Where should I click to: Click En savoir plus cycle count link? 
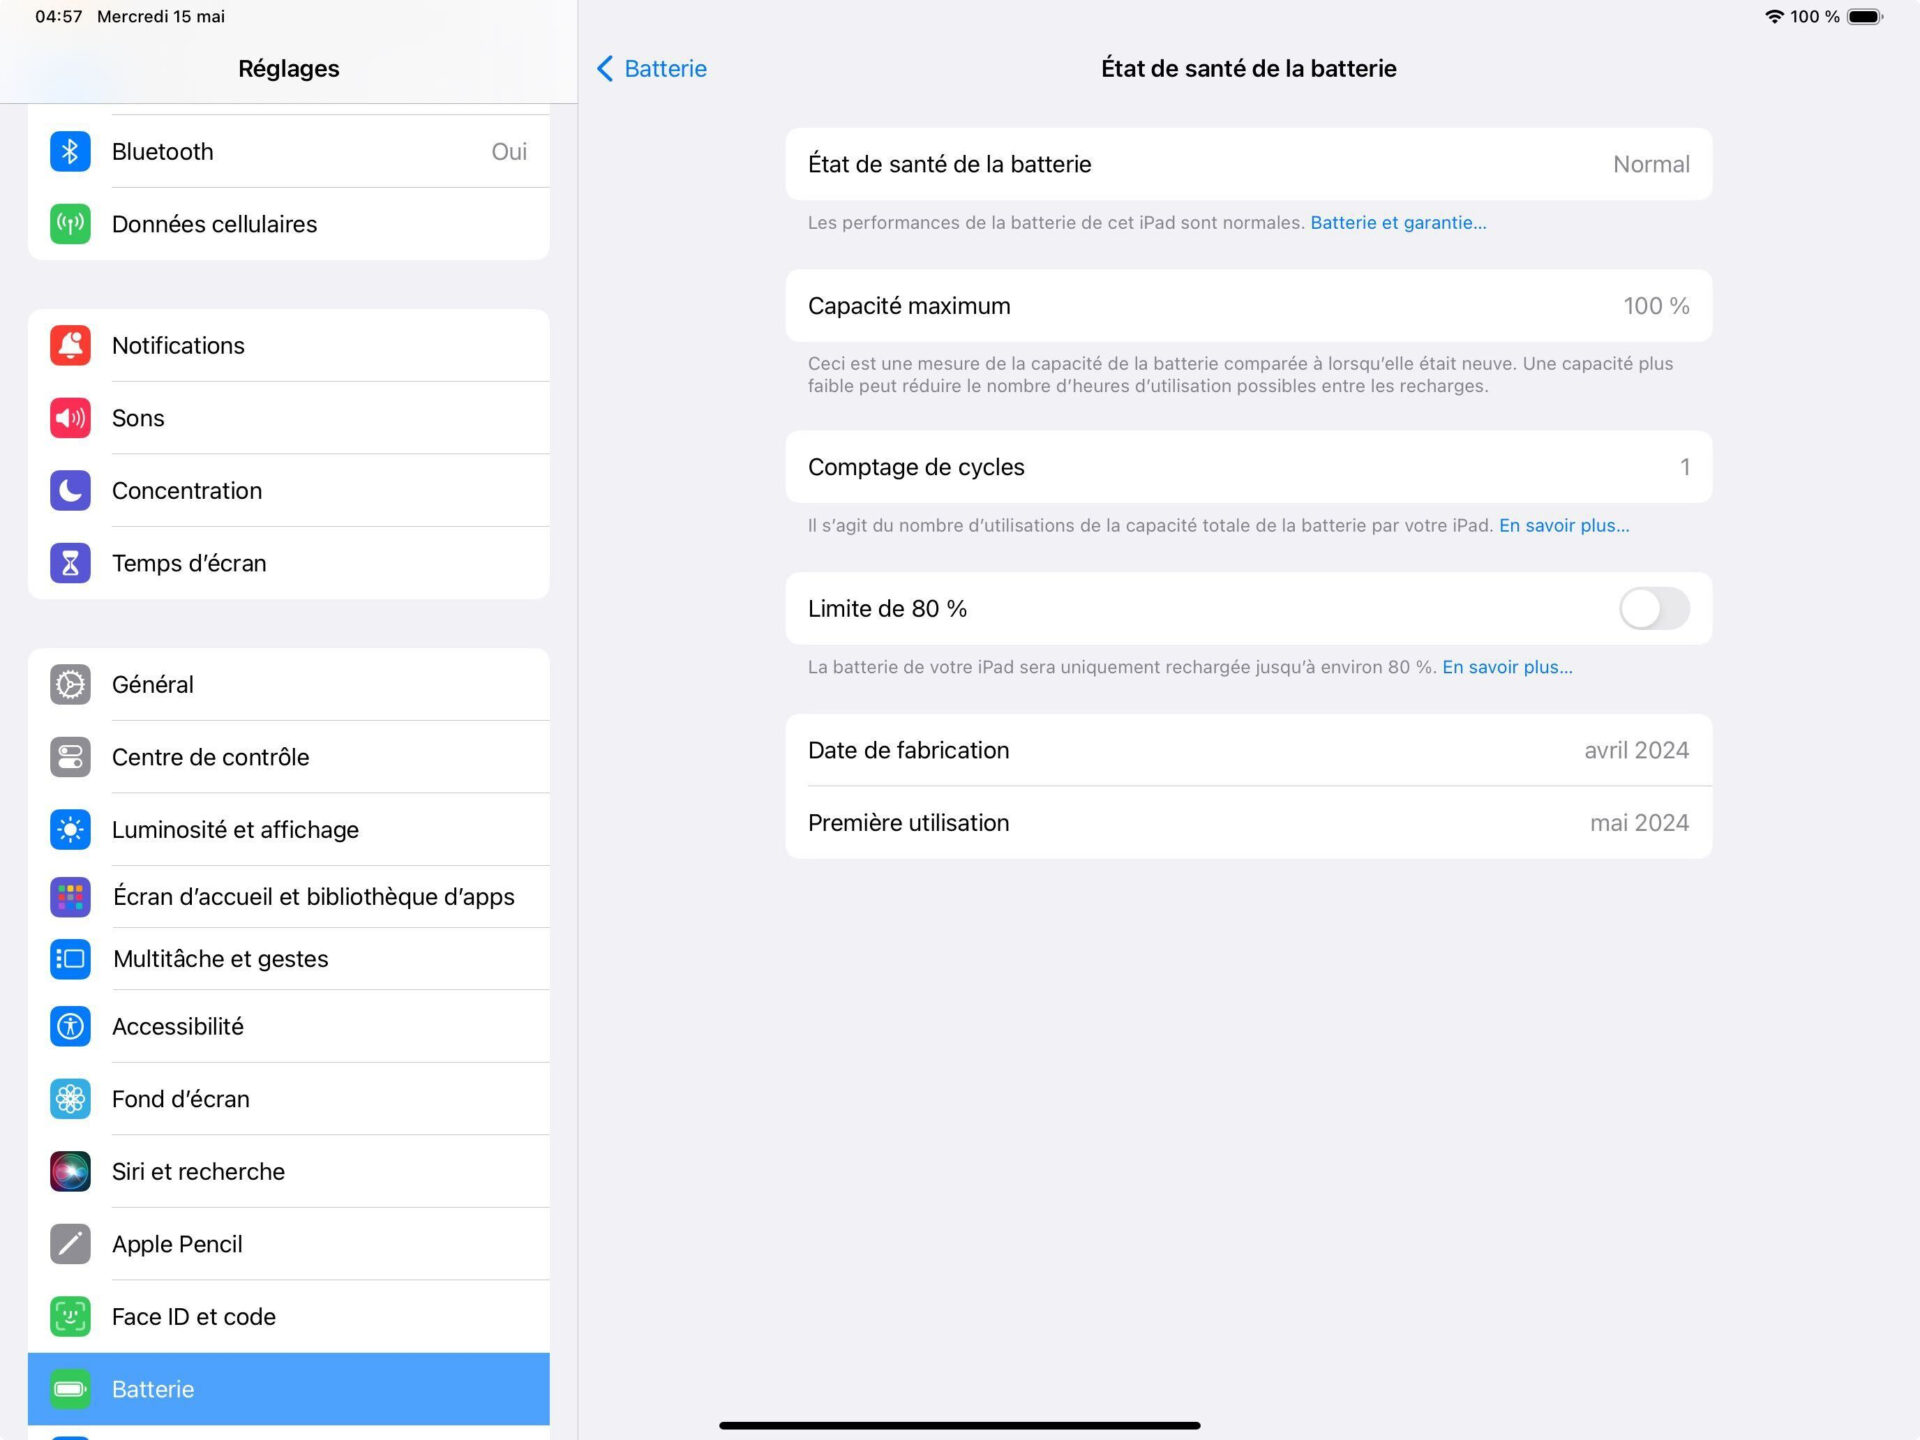coord(1563,525)
